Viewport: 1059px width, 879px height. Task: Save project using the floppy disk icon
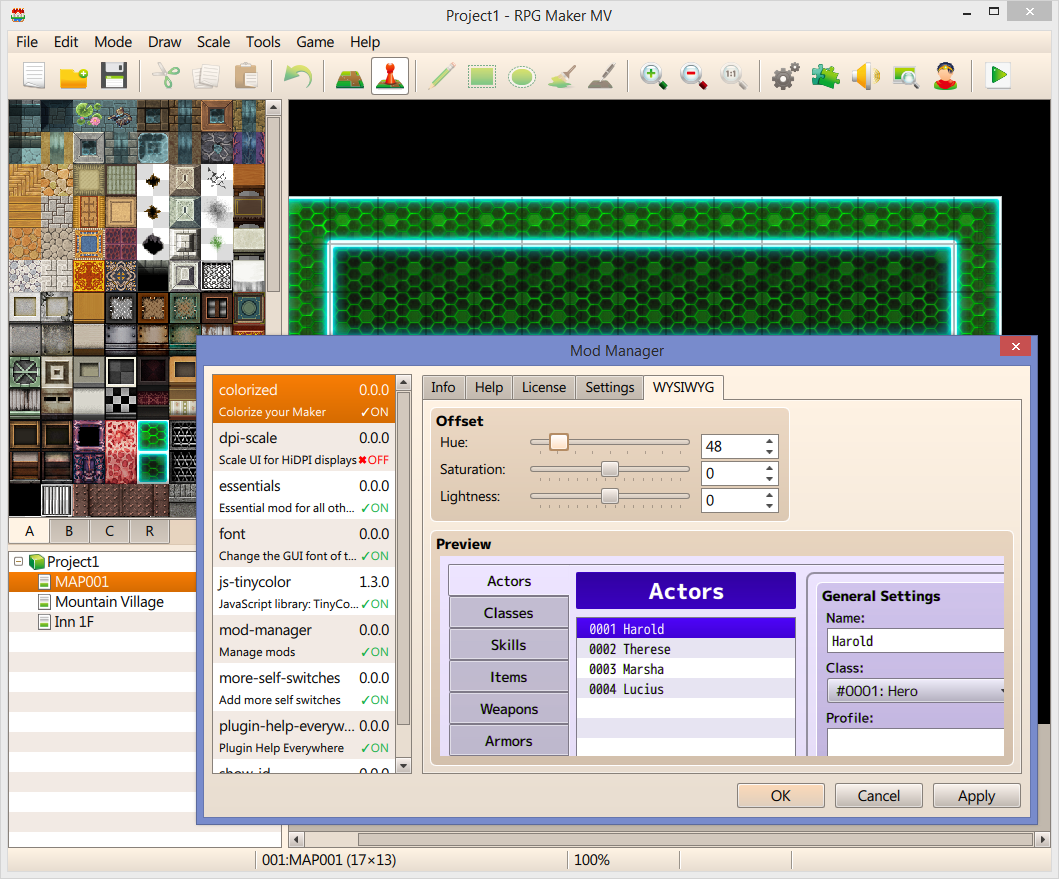(114, 76)
